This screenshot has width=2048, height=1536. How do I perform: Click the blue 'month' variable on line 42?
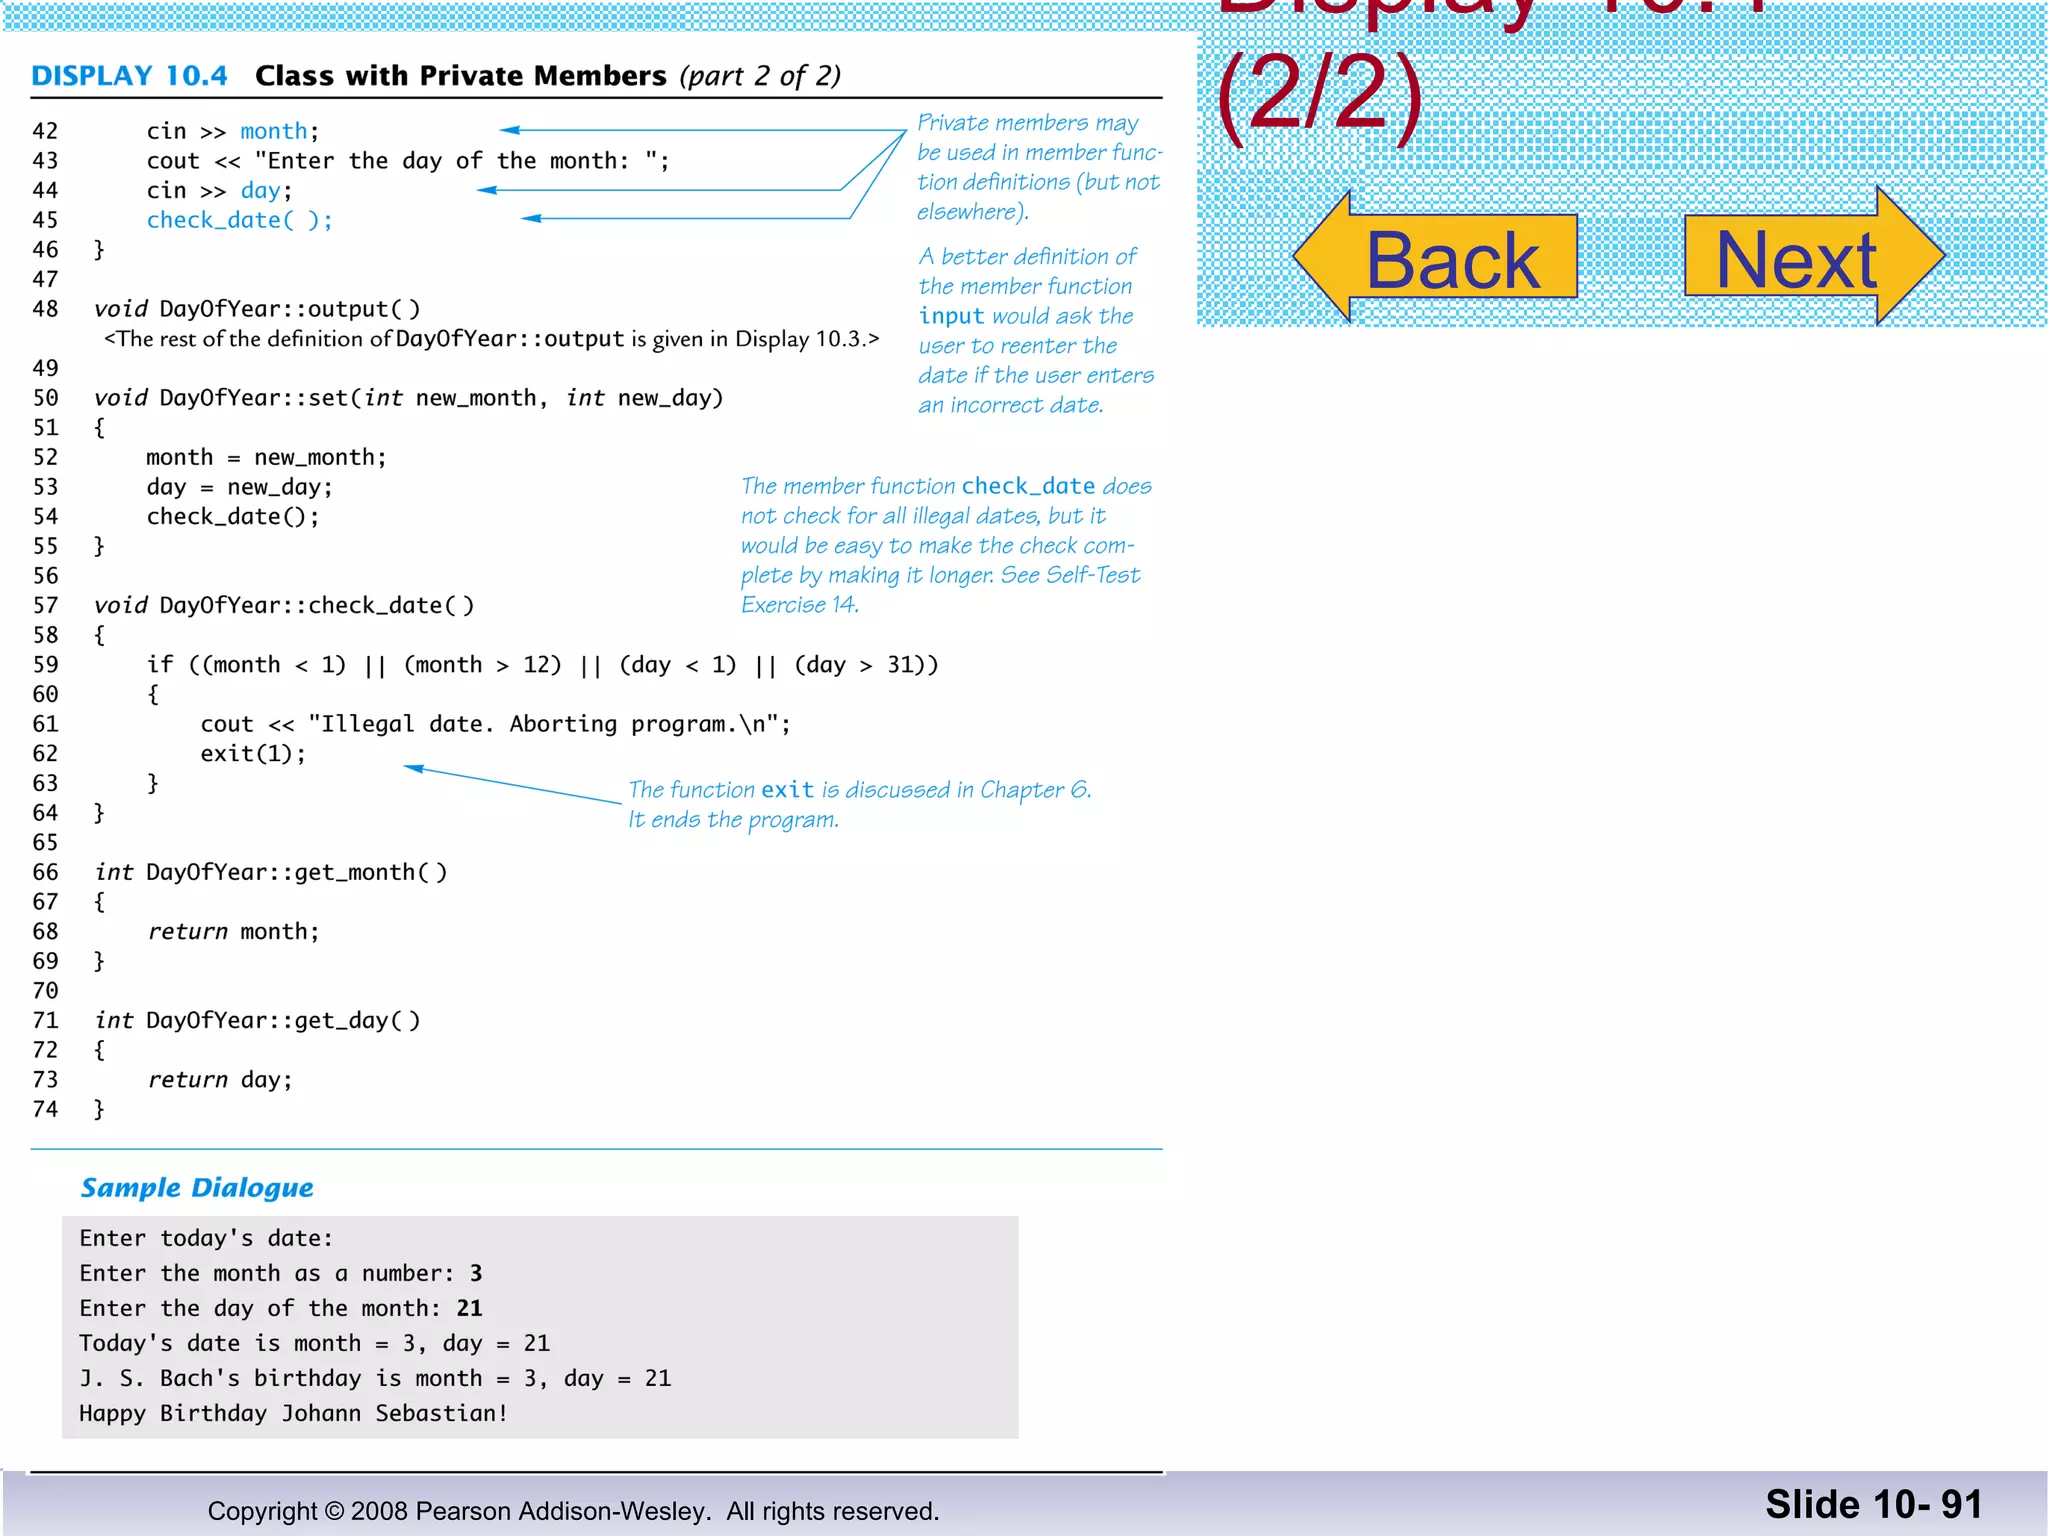click(273, 131)
